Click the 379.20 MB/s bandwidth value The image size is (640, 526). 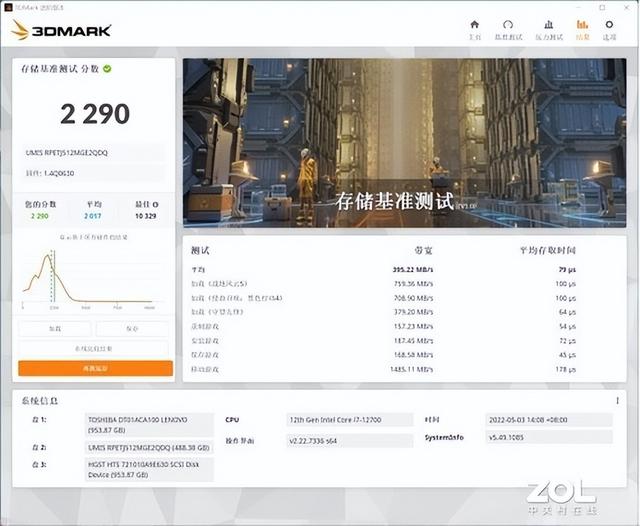(413, 312)
